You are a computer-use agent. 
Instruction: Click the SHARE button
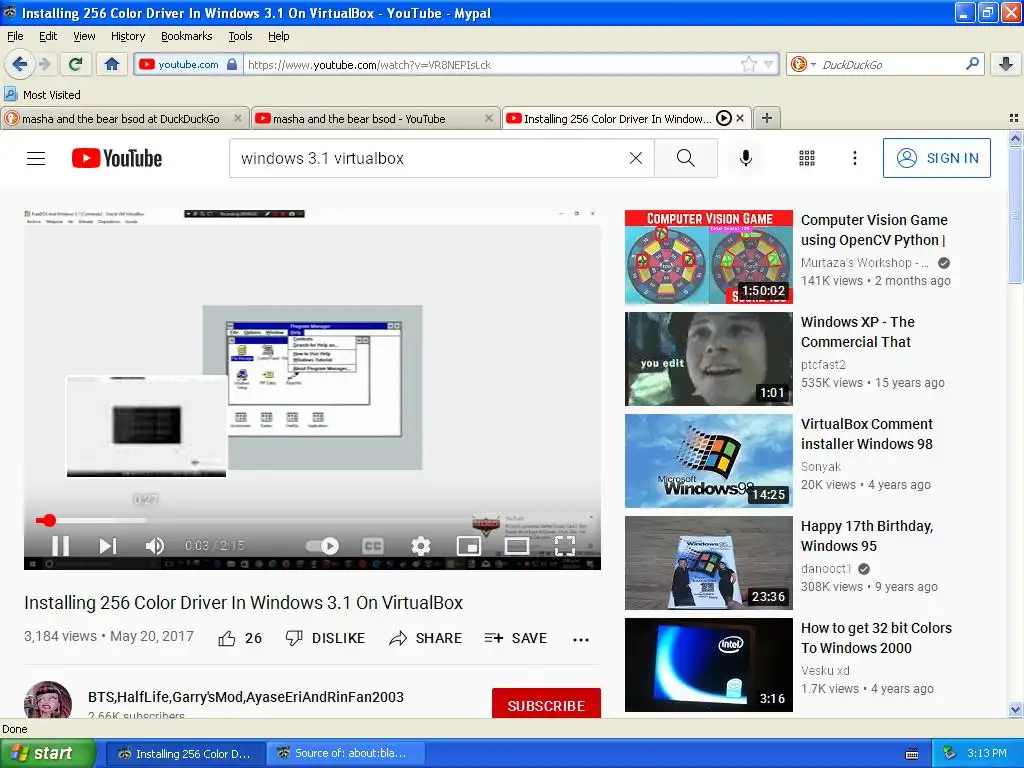click(x=426, y=638)
